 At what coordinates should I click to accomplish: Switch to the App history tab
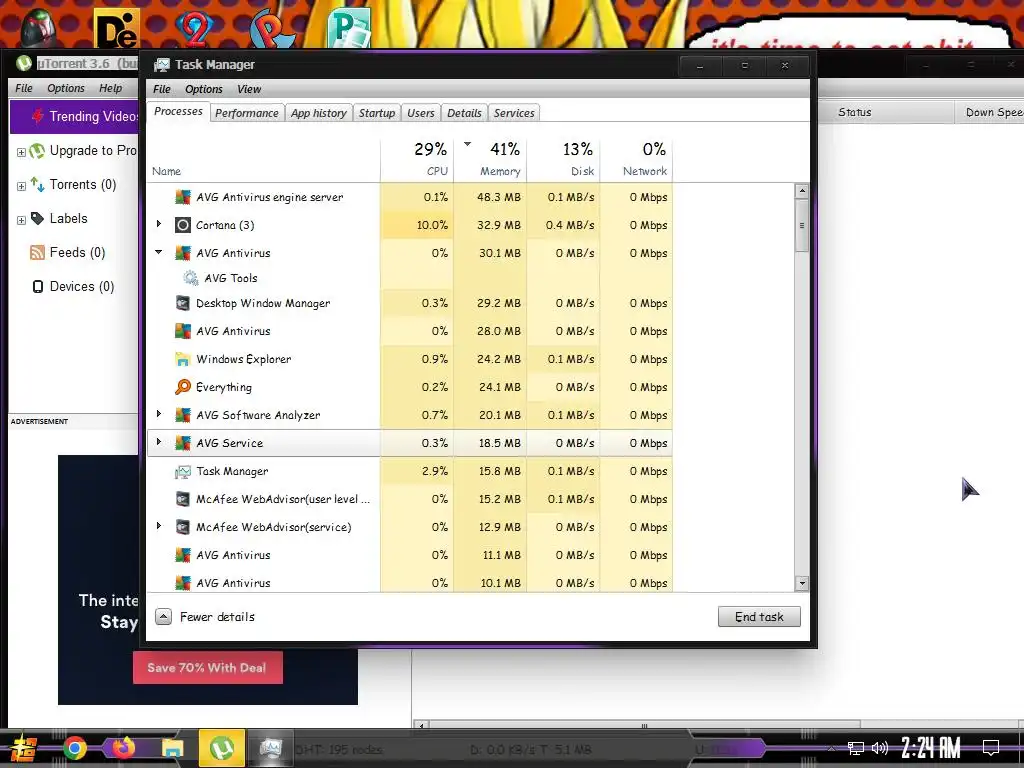319,113
